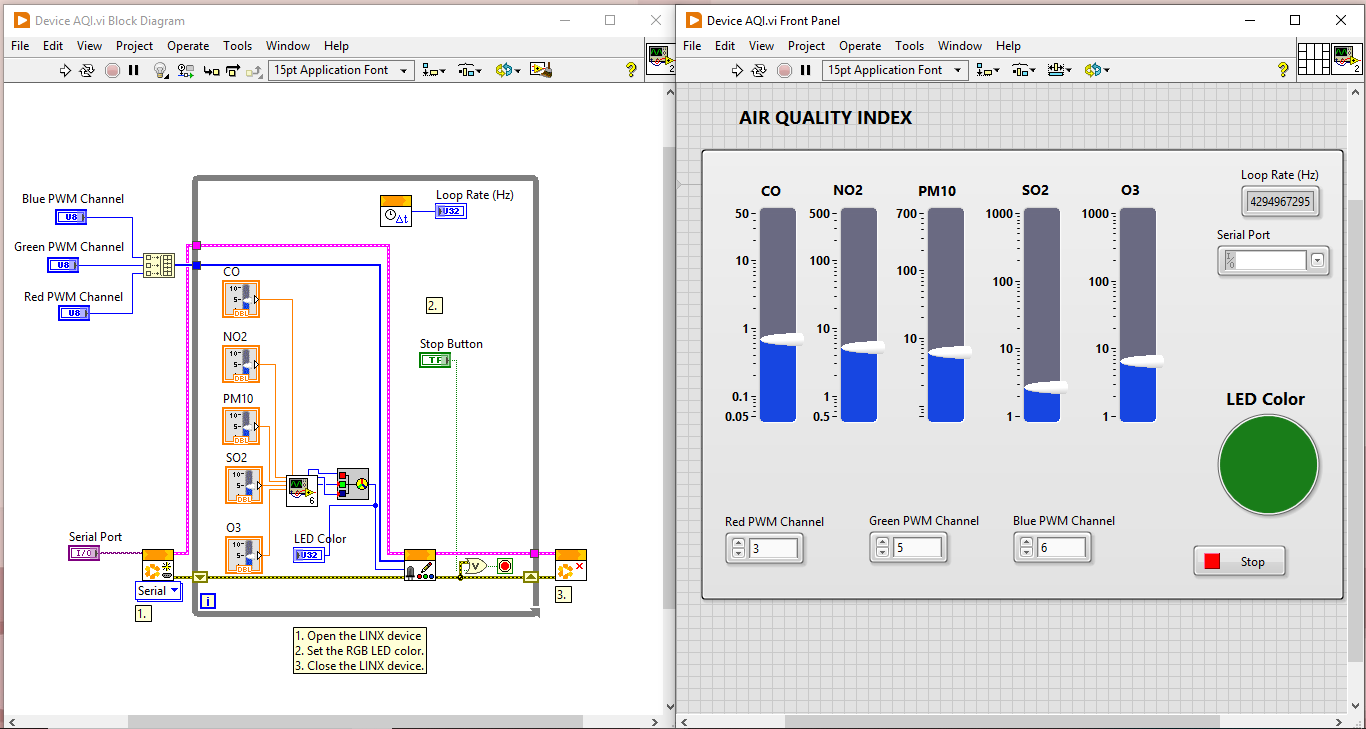Open Reorder dropdown in Block Diagram toolbar

click(506, 70)
